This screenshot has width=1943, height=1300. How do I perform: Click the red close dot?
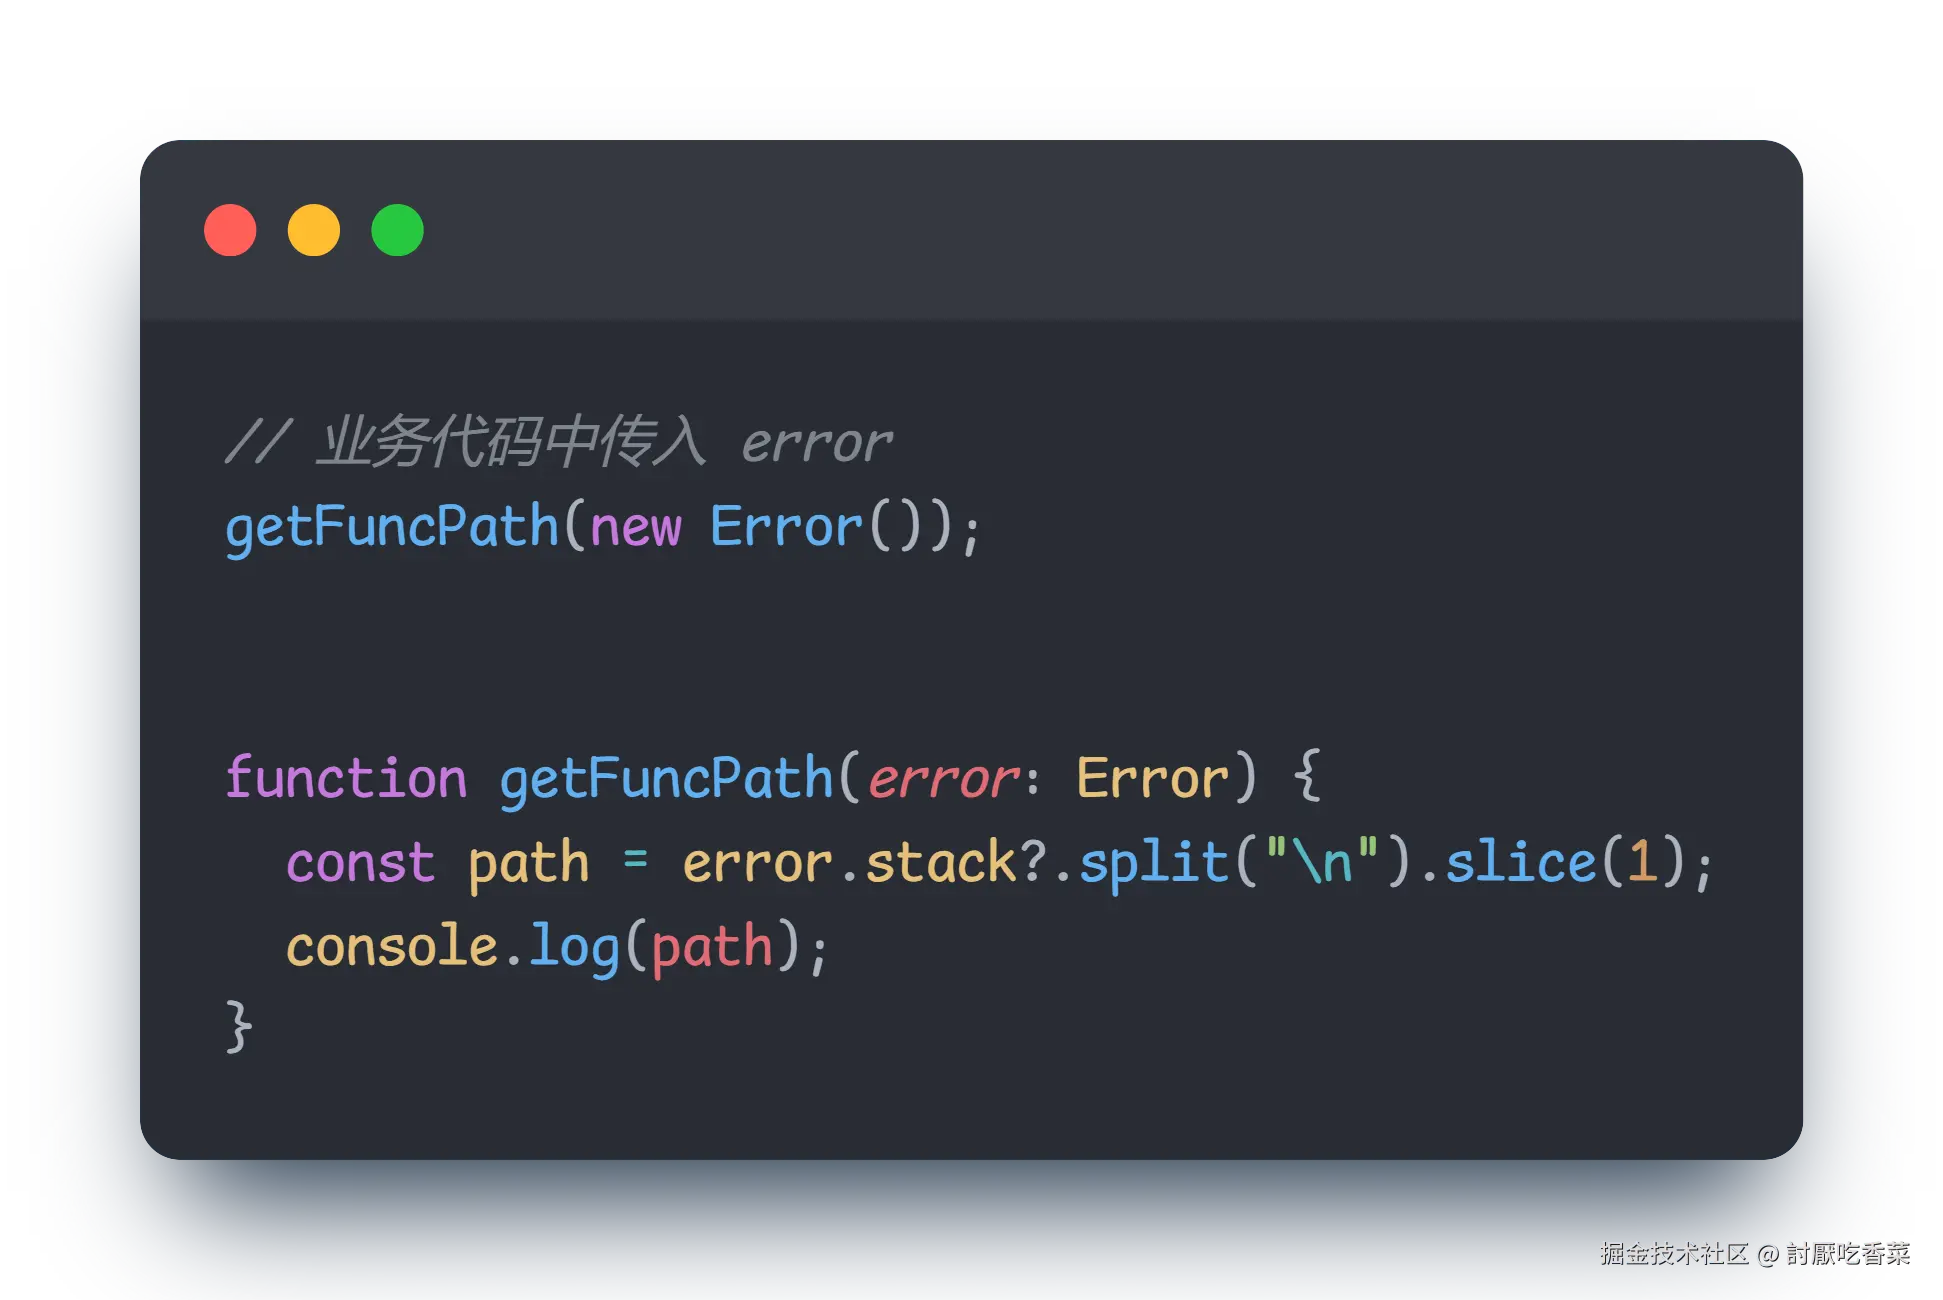tap(230, 230)
